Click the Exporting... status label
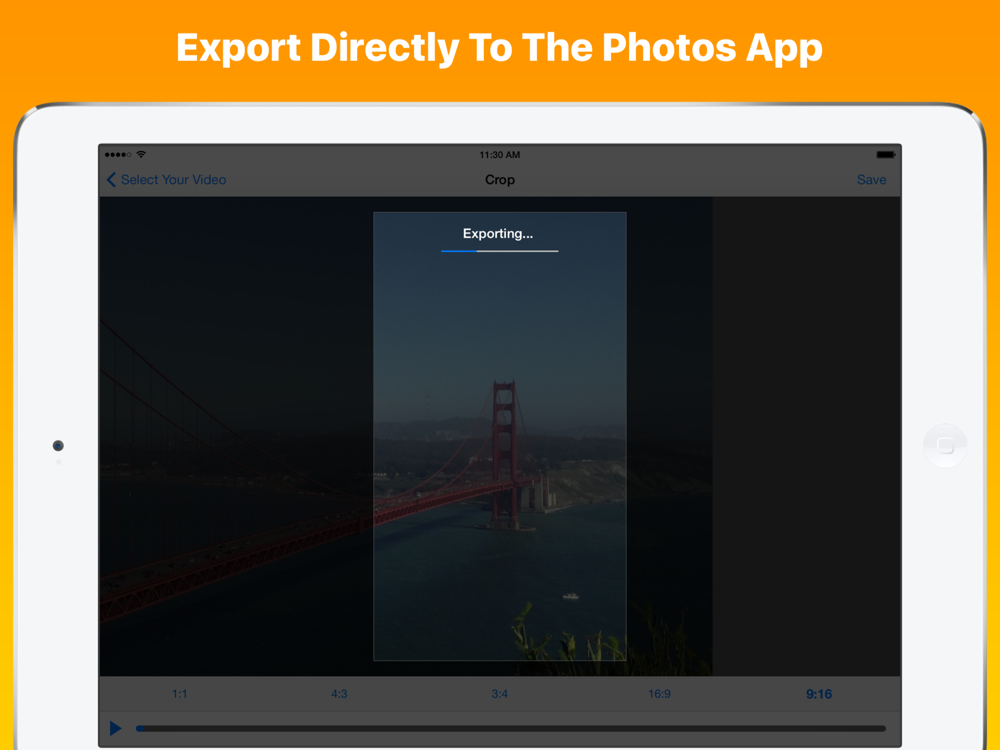Screen dimensions: 1000x750 (x=498, y=233)
